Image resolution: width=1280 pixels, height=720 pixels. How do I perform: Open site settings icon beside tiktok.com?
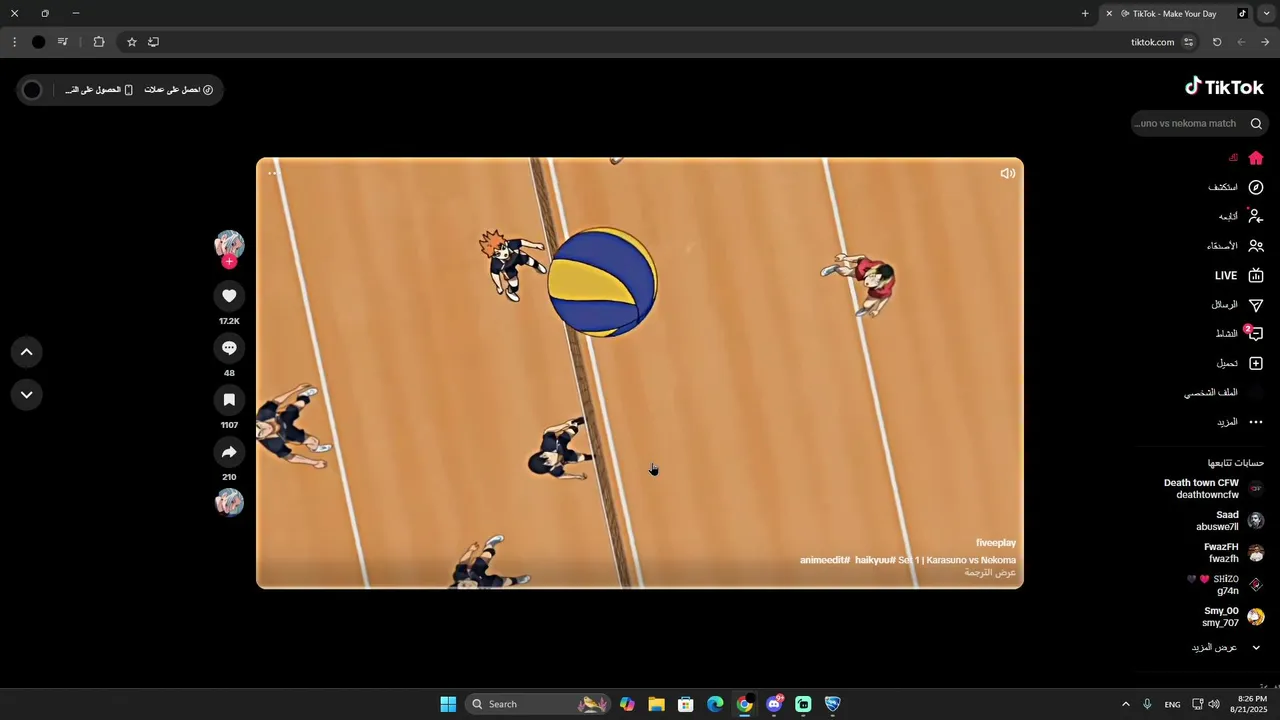[x=1188, y=42]
